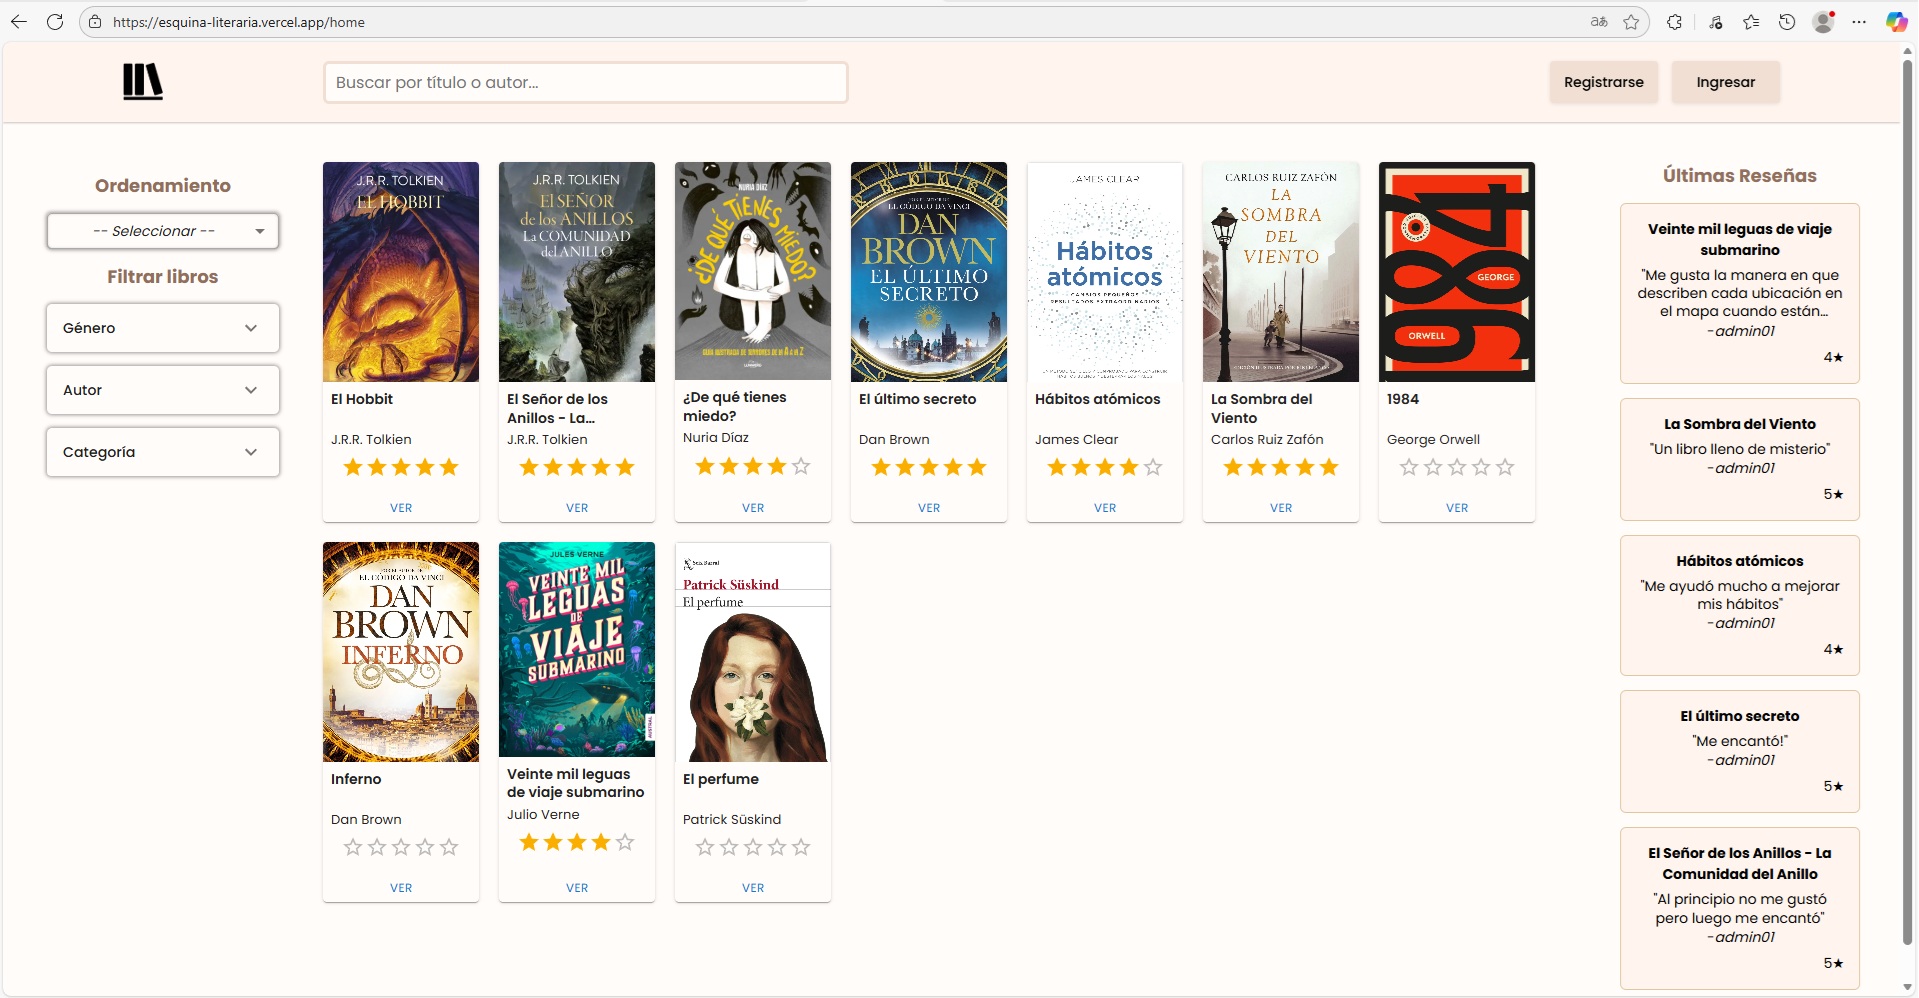Open ¿De qué tienes miedo? cover

pyautogui.click(x=753, y=271)
